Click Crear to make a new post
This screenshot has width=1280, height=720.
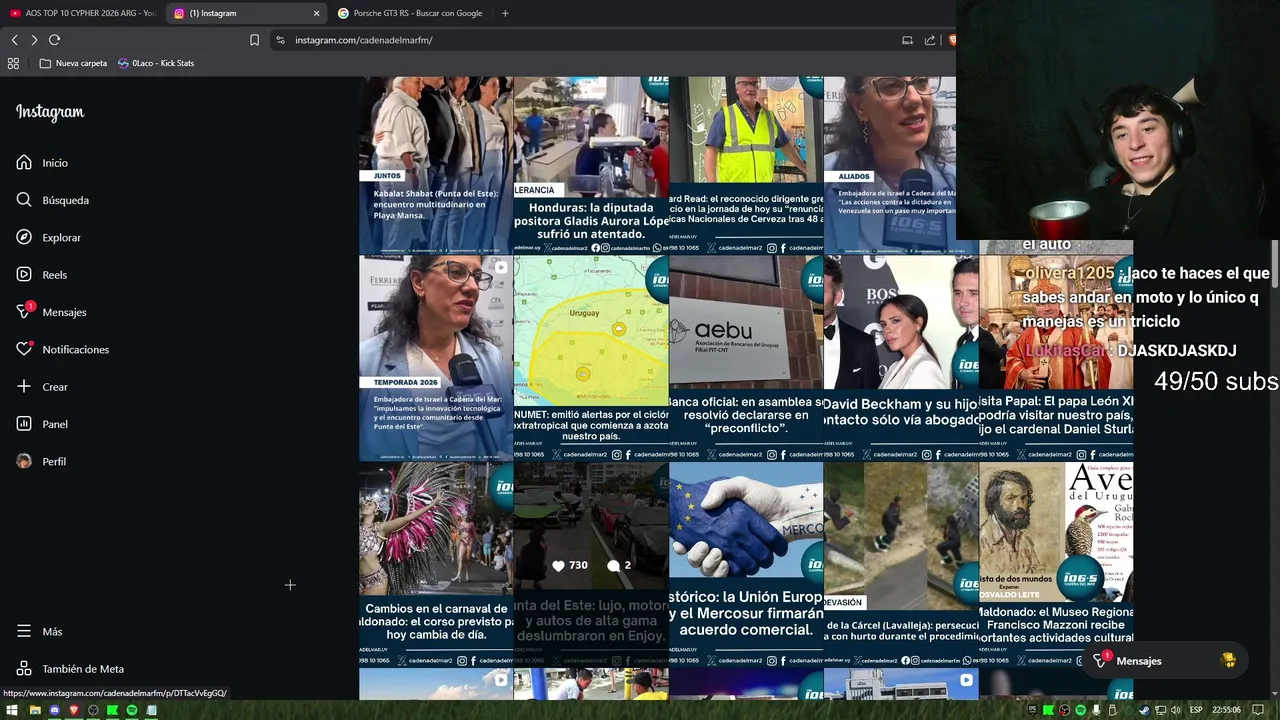pos(42,387)
